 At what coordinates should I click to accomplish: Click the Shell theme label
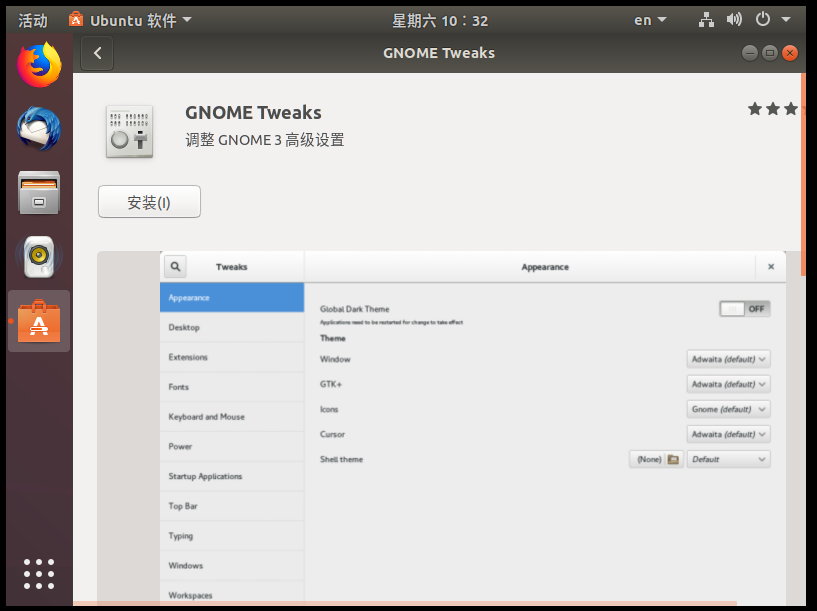click(x=341, y=459)
